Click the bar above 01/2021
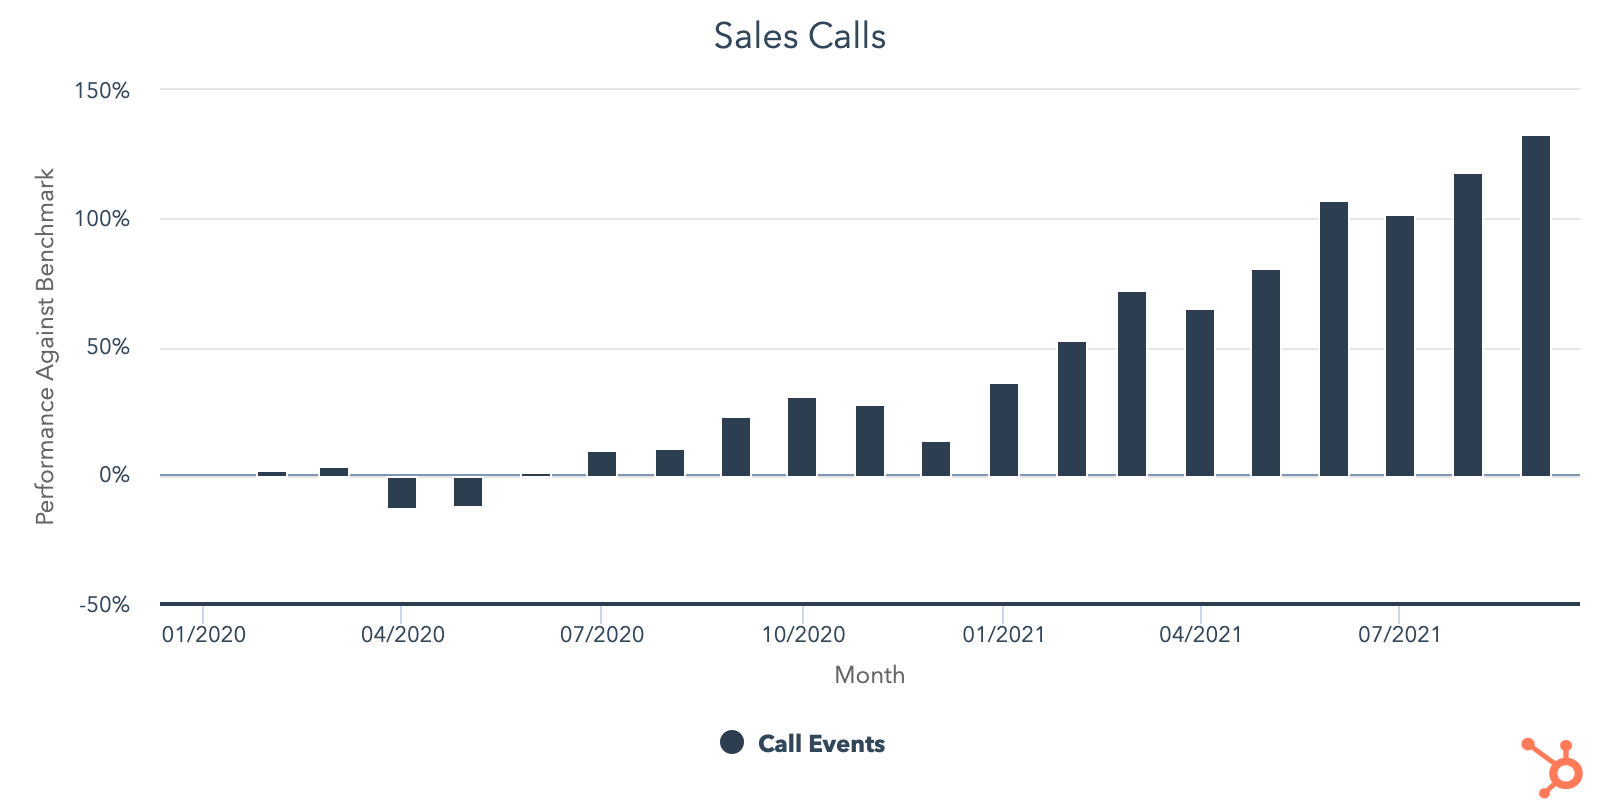 click(1004, 430)
